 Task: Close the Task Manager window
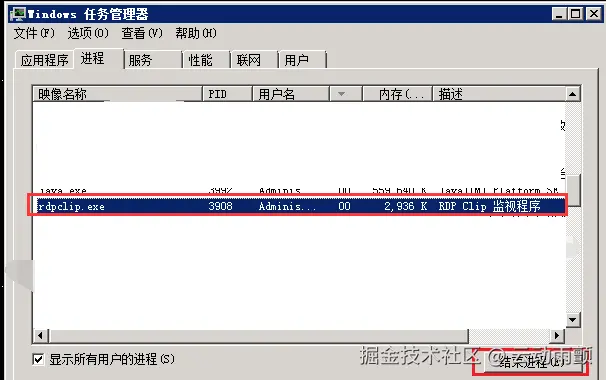coord(594,15)
